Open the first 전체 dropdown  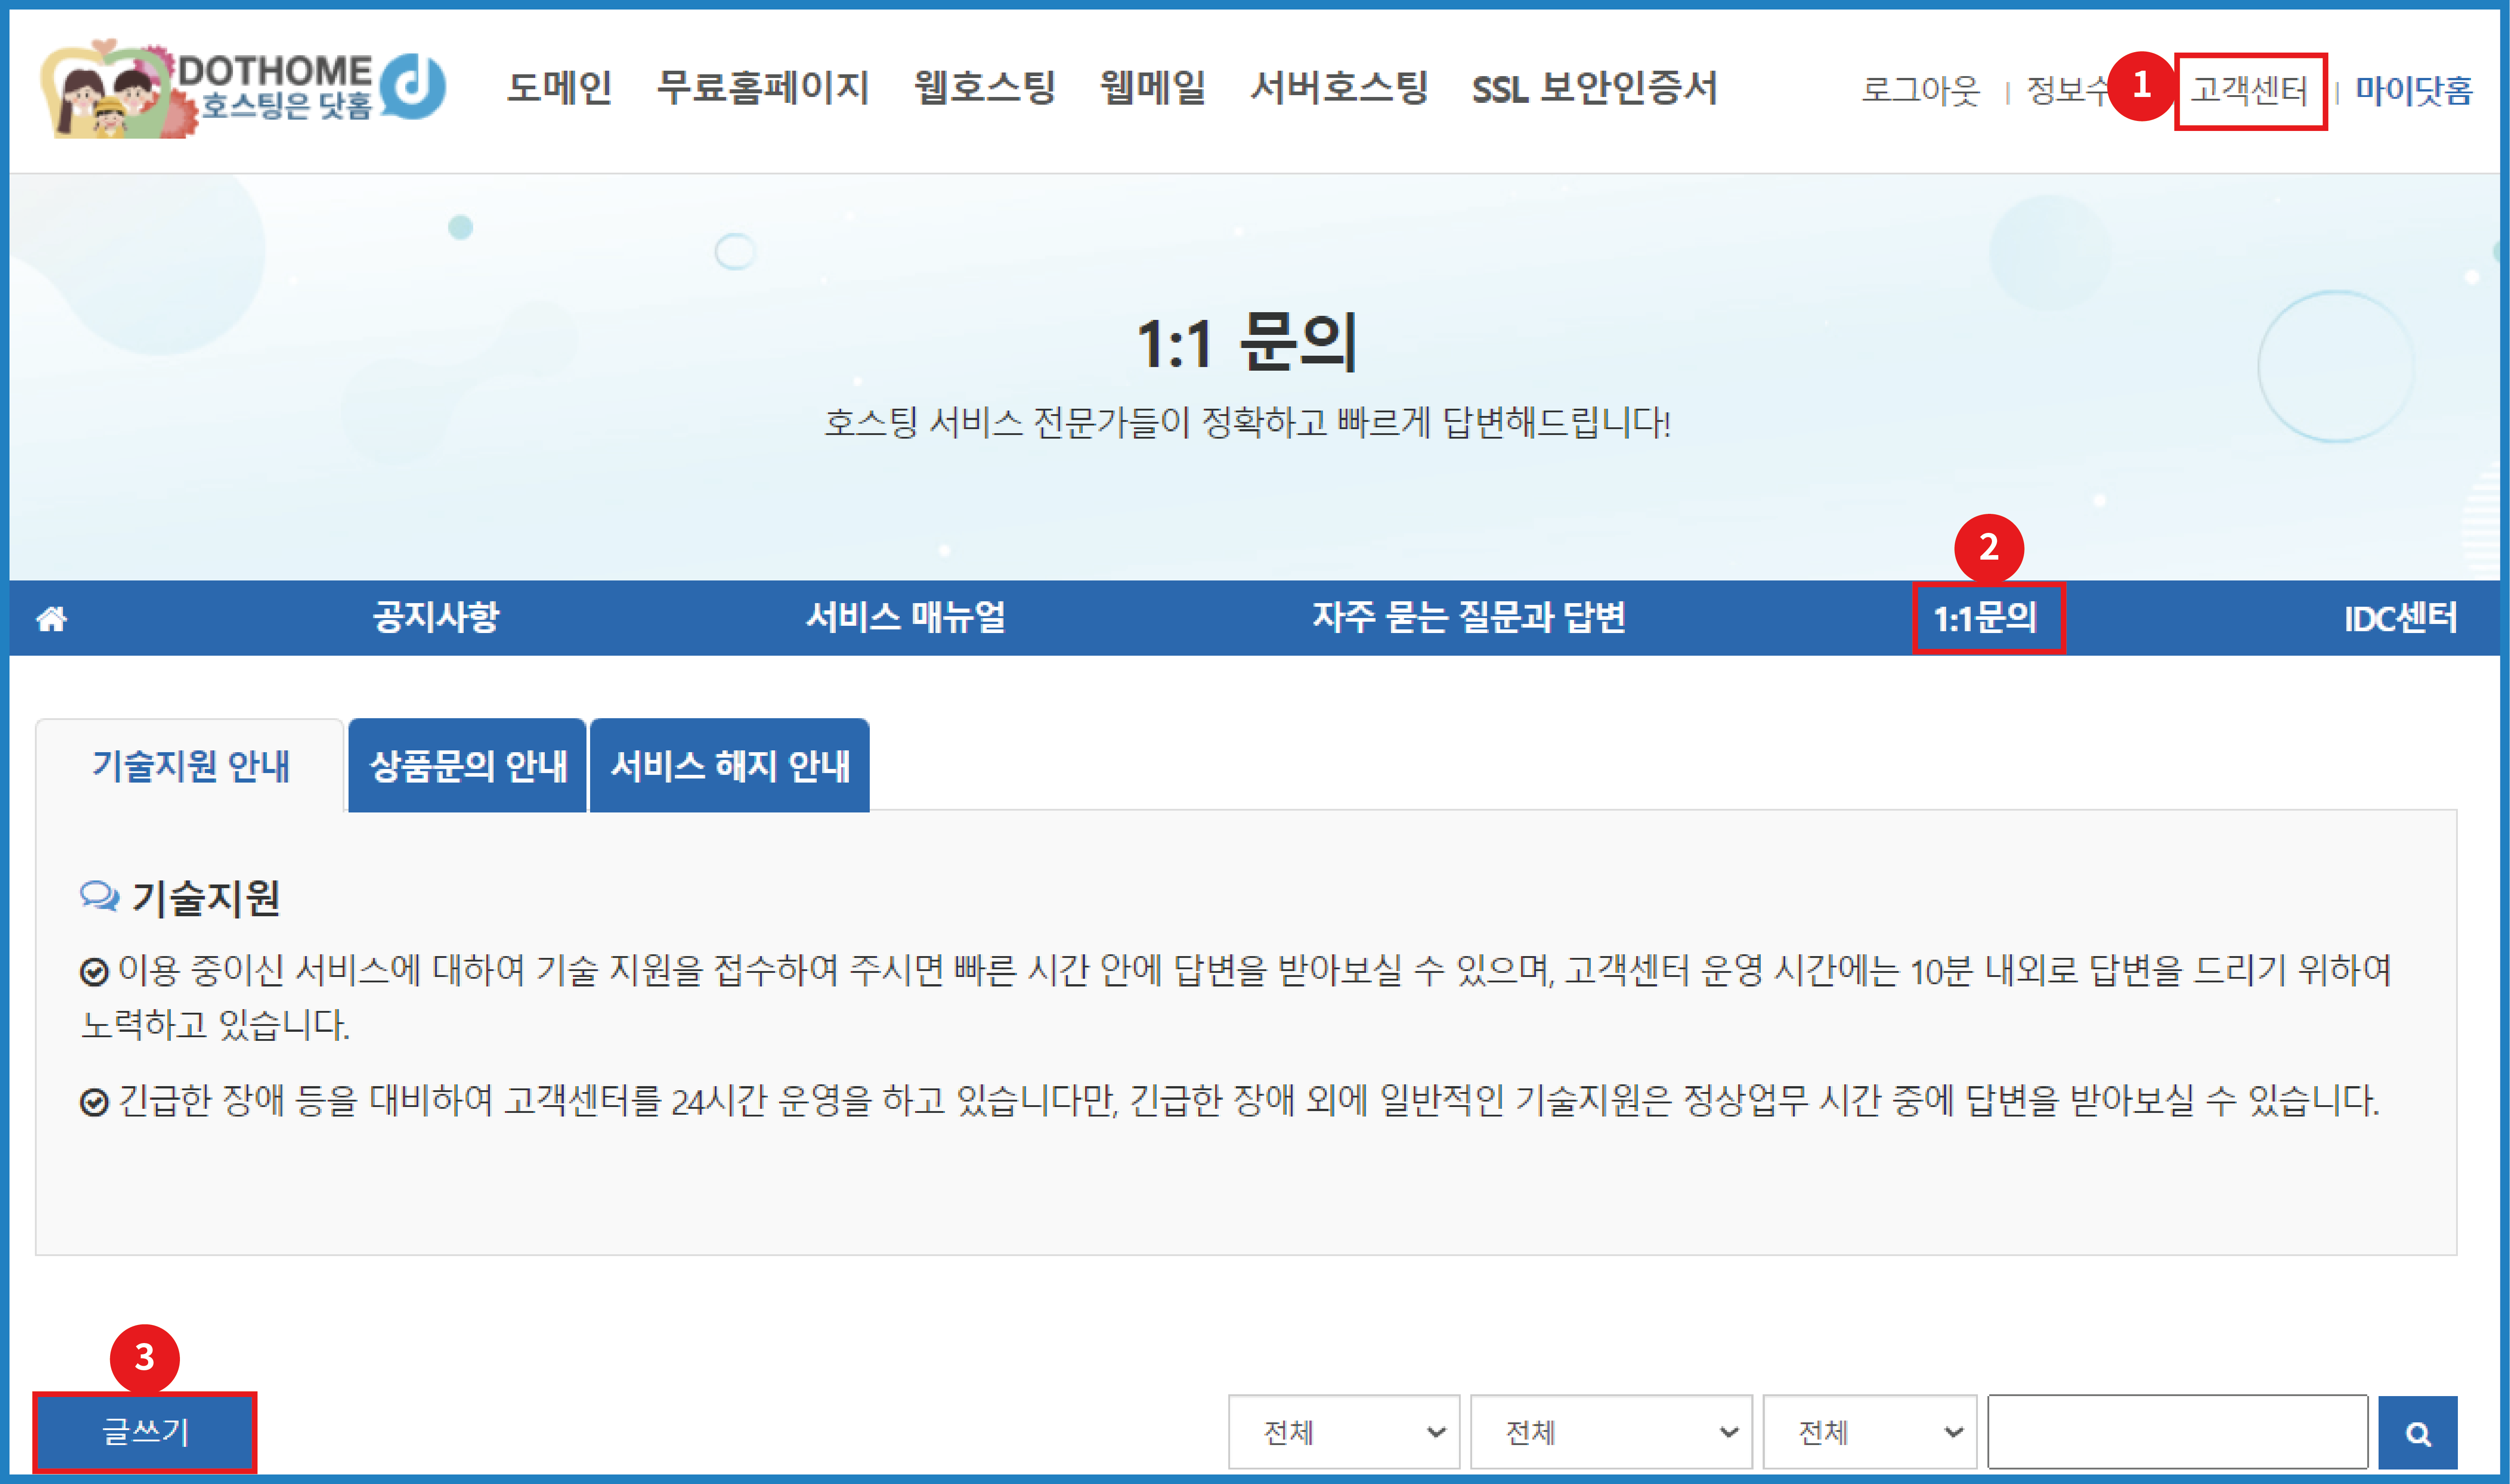point(1343,1433)
